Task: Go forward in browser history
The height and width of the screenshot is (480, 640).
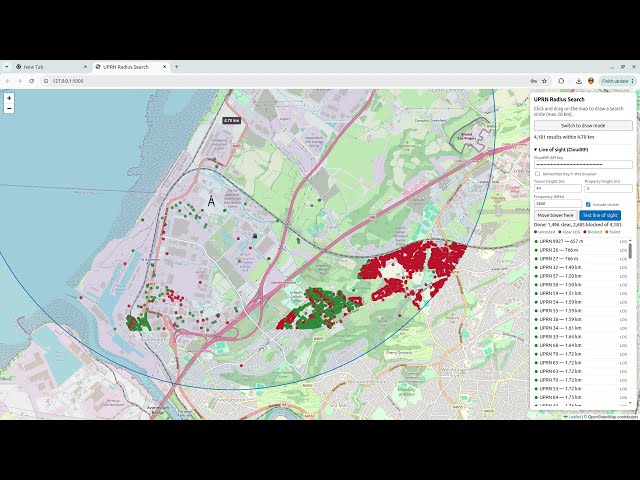Action: tap(20, 81)
